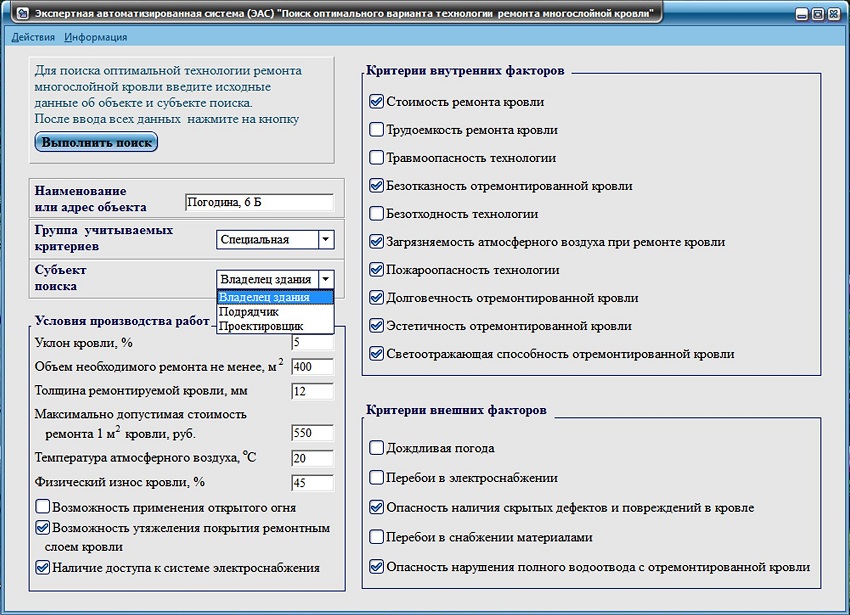
Task: Close the application window
Action: [x=834, y=14]
